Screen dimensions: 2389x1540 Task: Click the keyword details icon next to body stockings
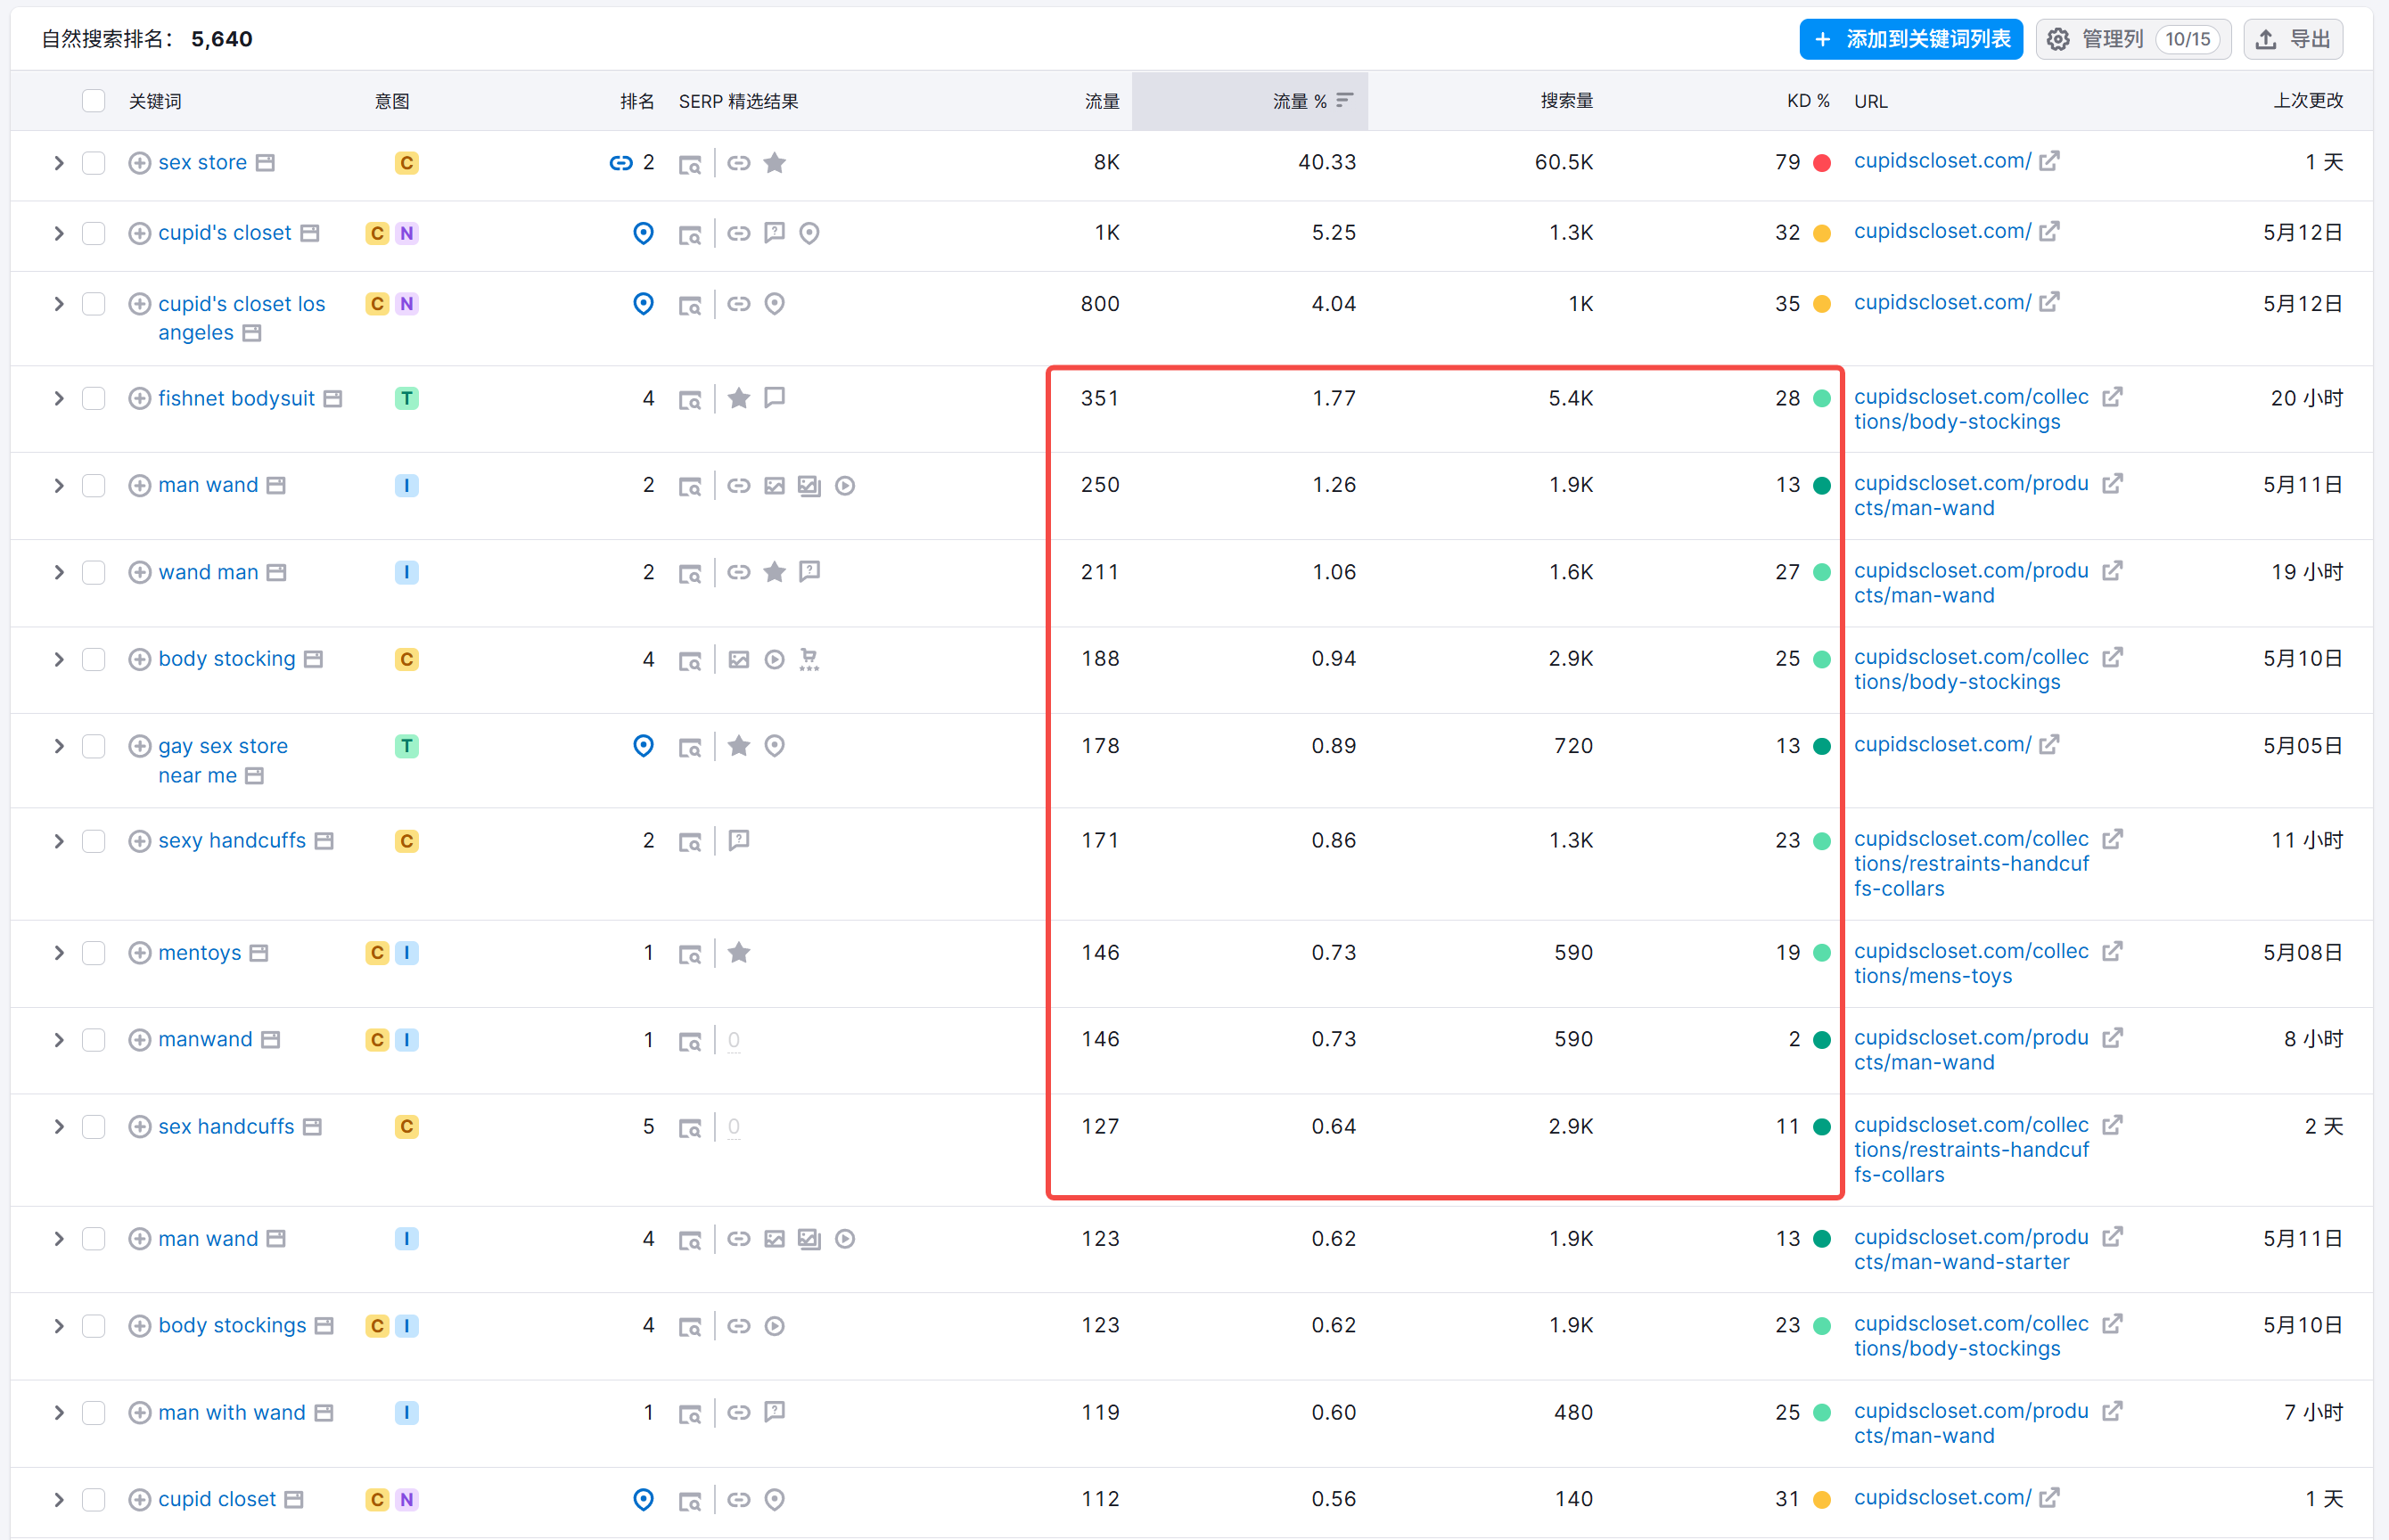pyautogui.click(x=324, y=1326)
